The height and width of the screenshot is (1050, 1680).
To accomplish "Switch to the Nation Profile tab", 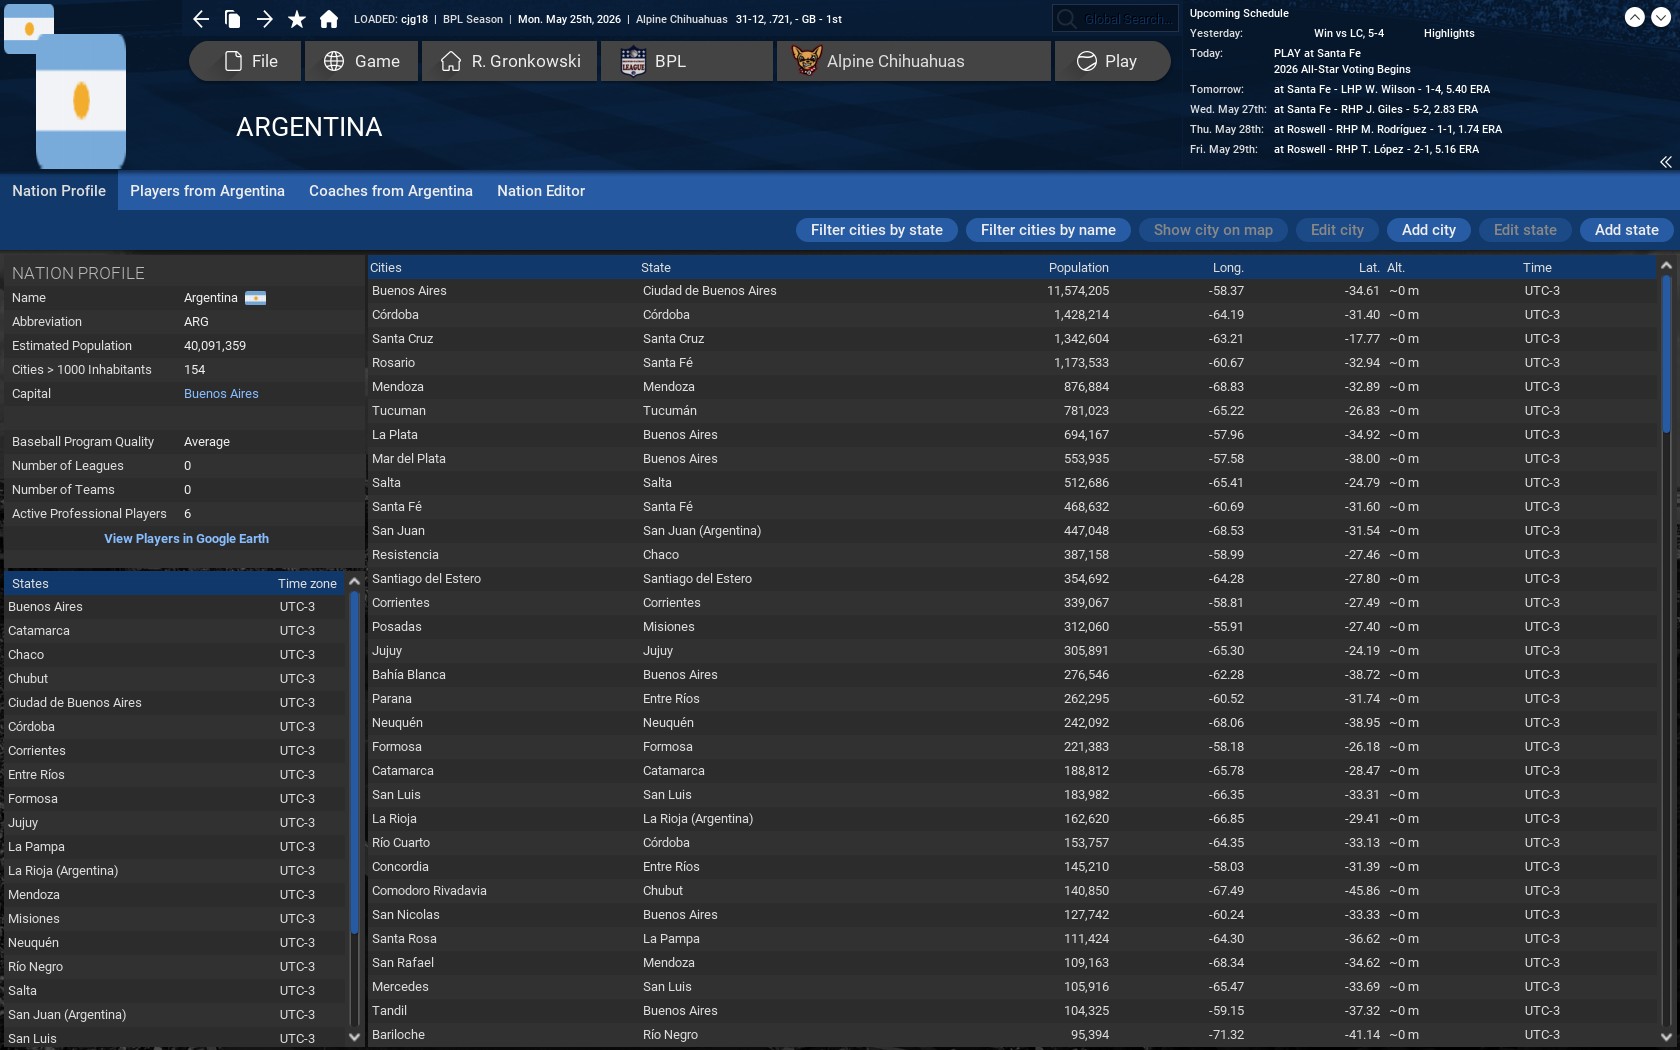I will [x=59, y=191].
